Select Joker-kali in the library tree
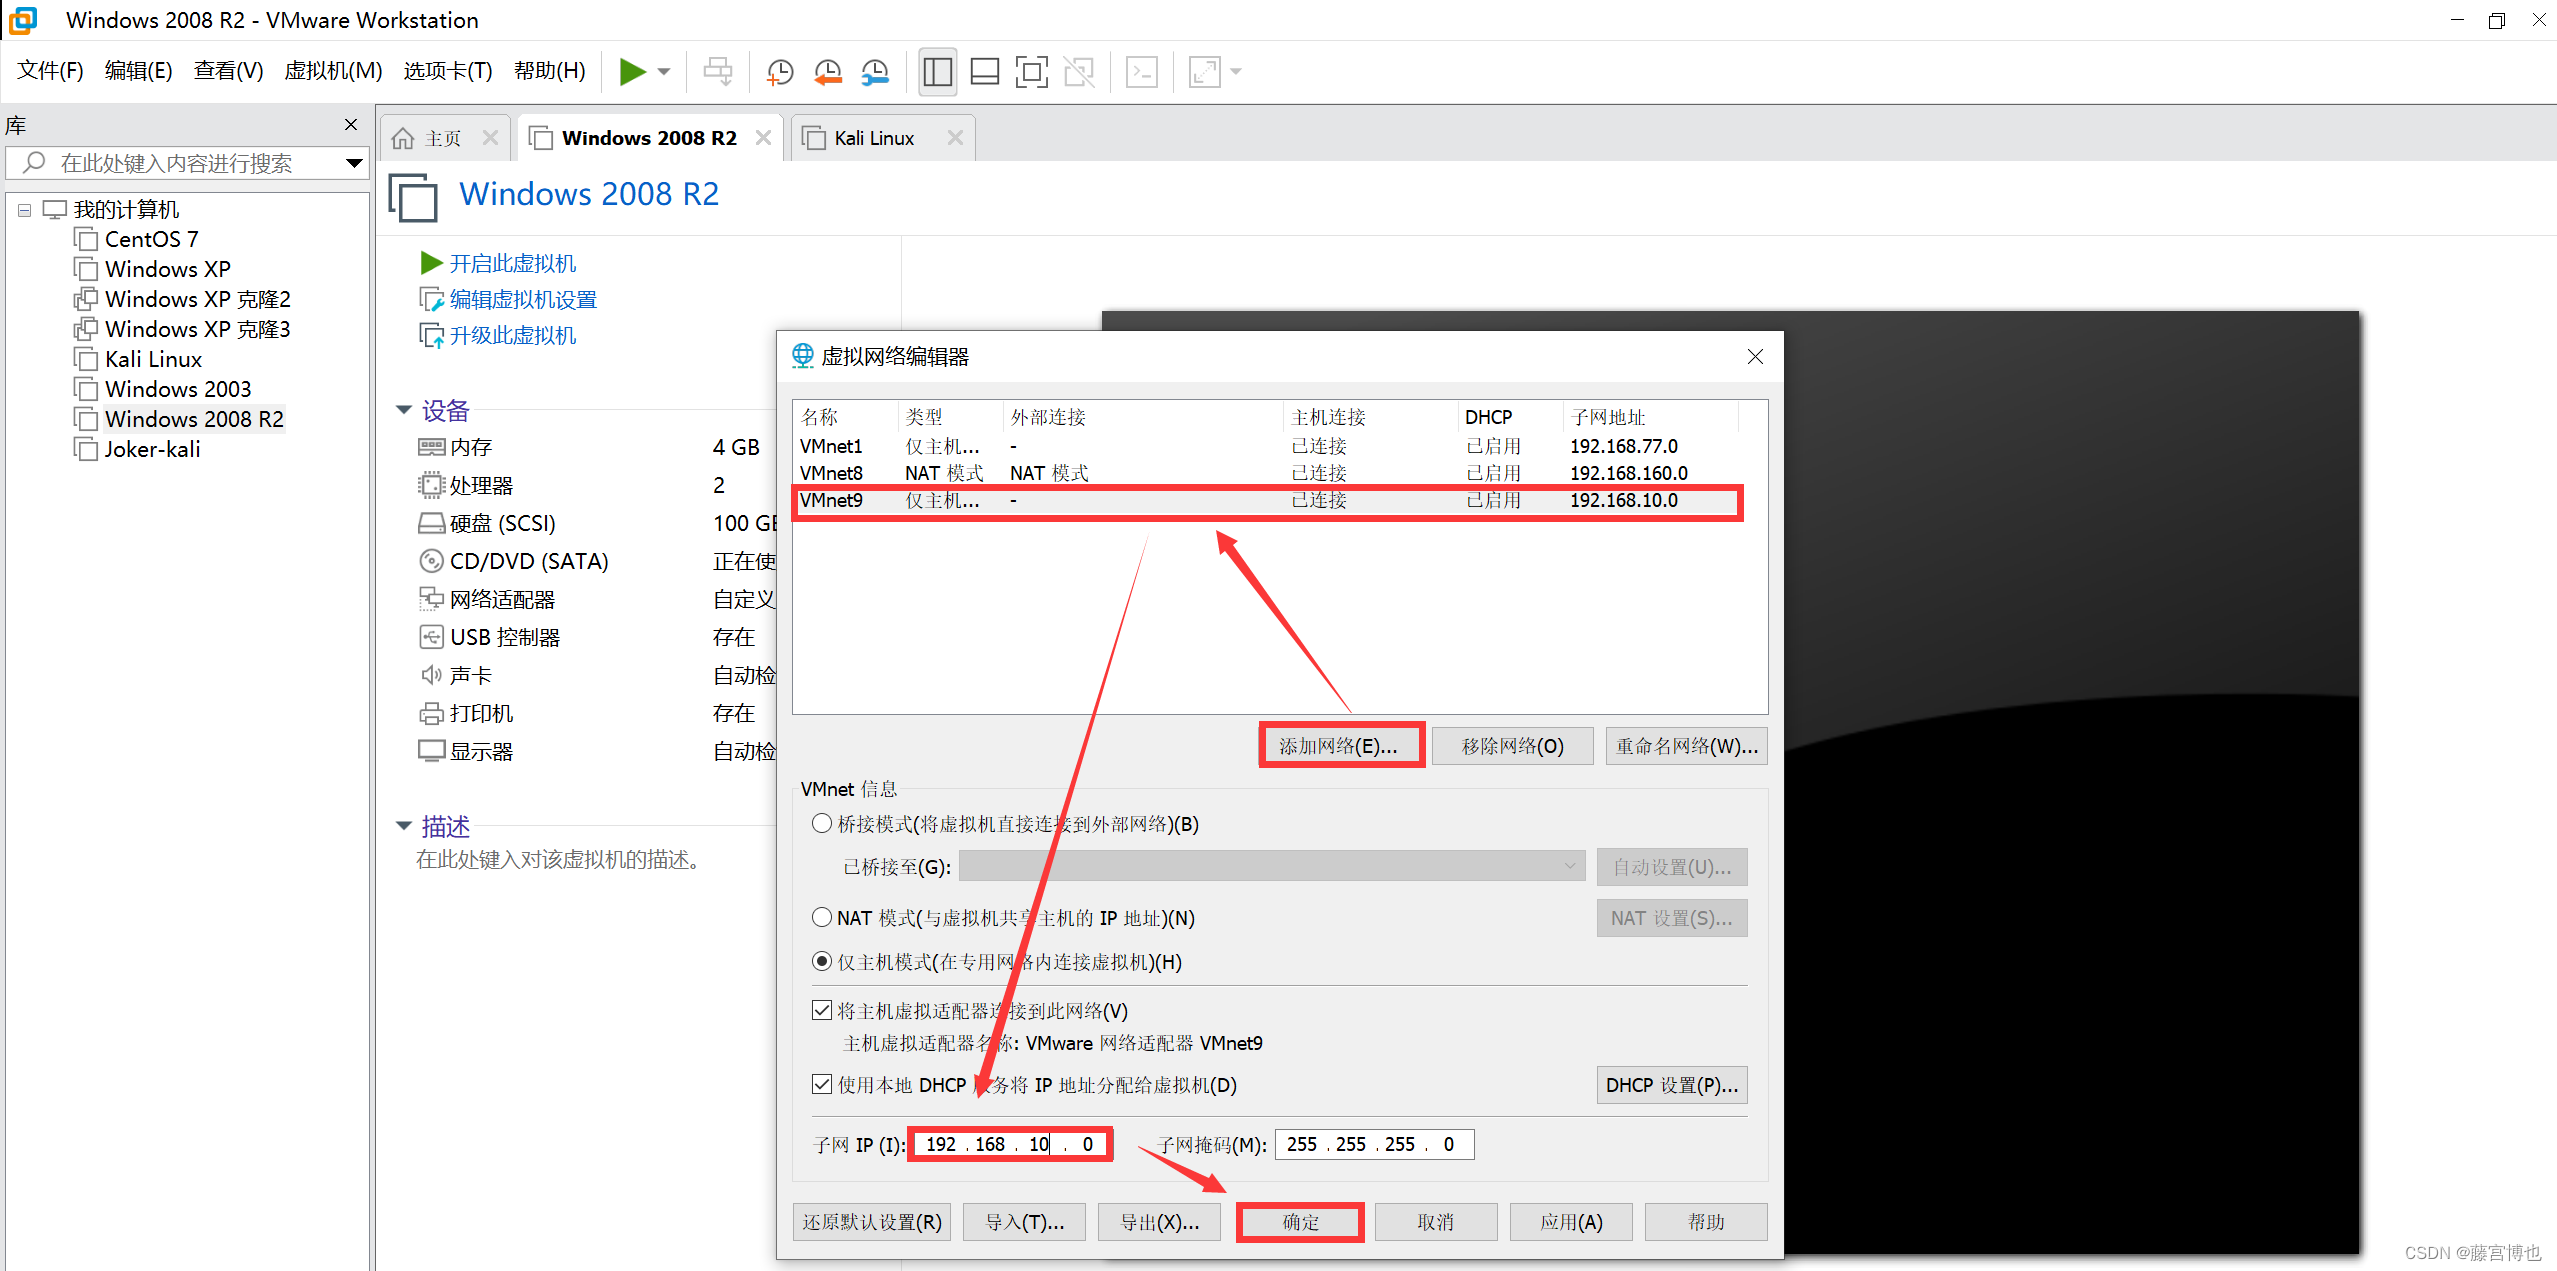Viewport: 2557px width, 1271px height. pos(152,449)
